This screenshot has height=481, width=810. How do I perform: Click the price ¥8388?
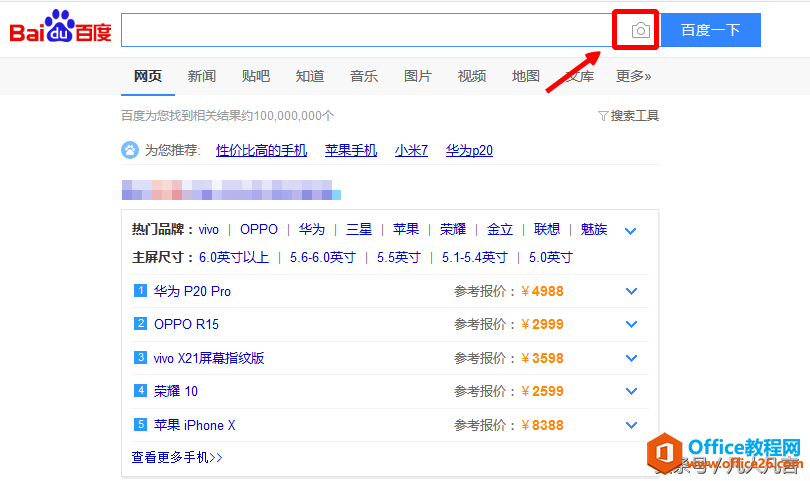pos(542,426)
